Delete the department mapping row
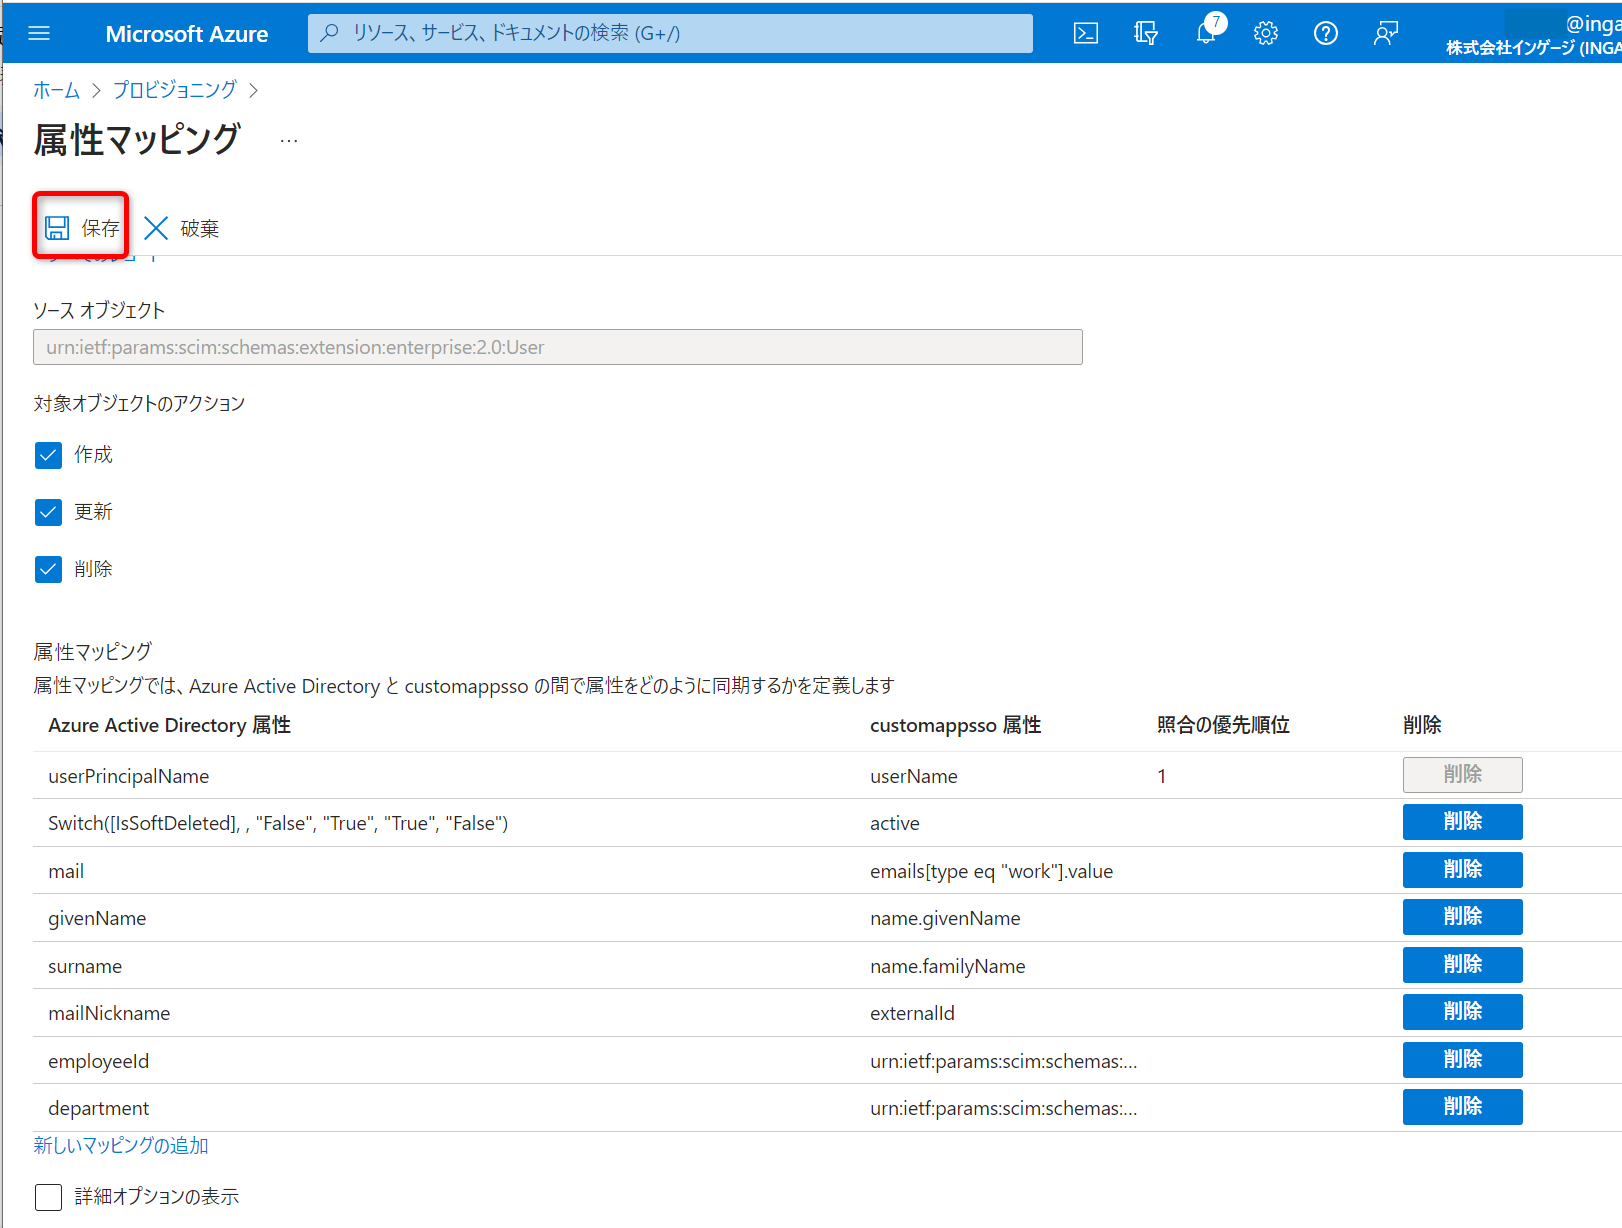This screenshot has width=1622, height=1228. coord(1462,1107)
